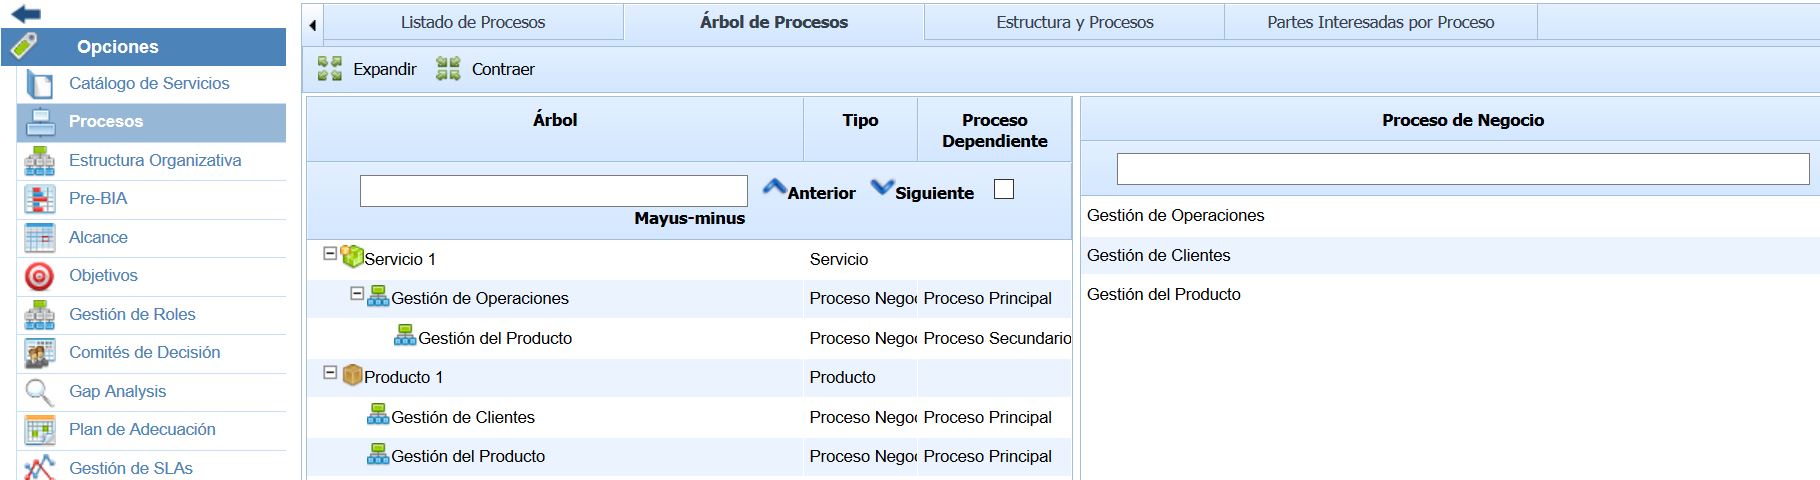Image resolution: width=1820 pixels, height=480 pixels.
Task: Open Plan de Adecuación icon
Action: pyautogui.click(x=40, y=430)
